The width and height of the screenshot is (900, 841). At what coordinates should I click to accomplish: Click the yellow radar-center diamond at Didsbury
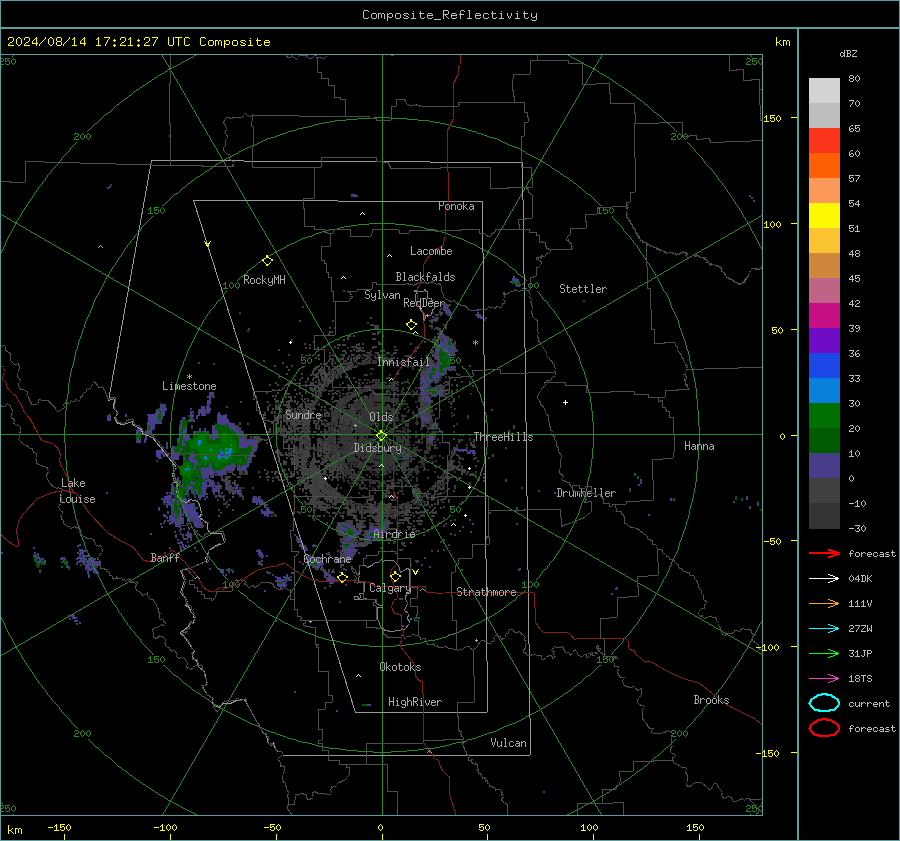pyautogui.click(x=381, y=436)
